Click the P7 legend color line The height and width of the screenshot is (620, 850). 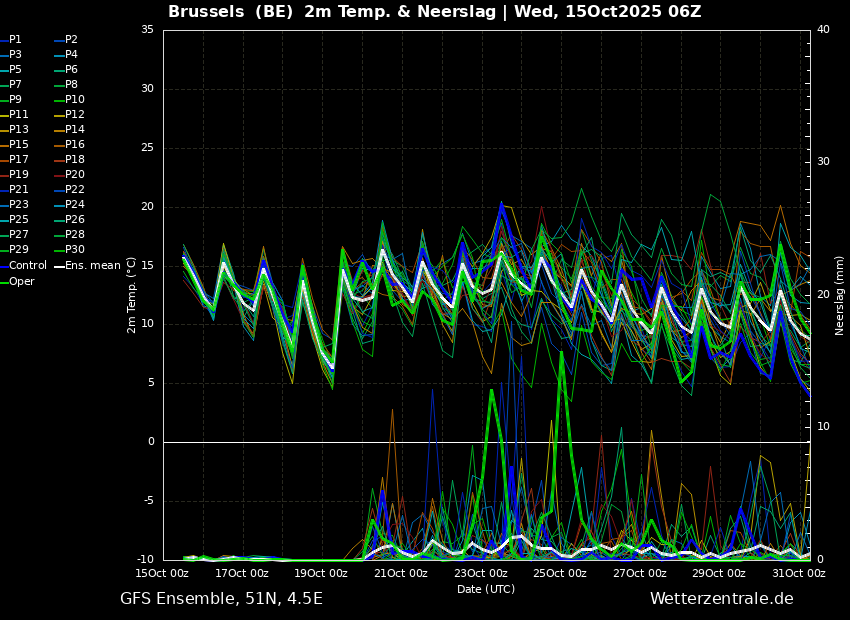(x=4, y=85)
